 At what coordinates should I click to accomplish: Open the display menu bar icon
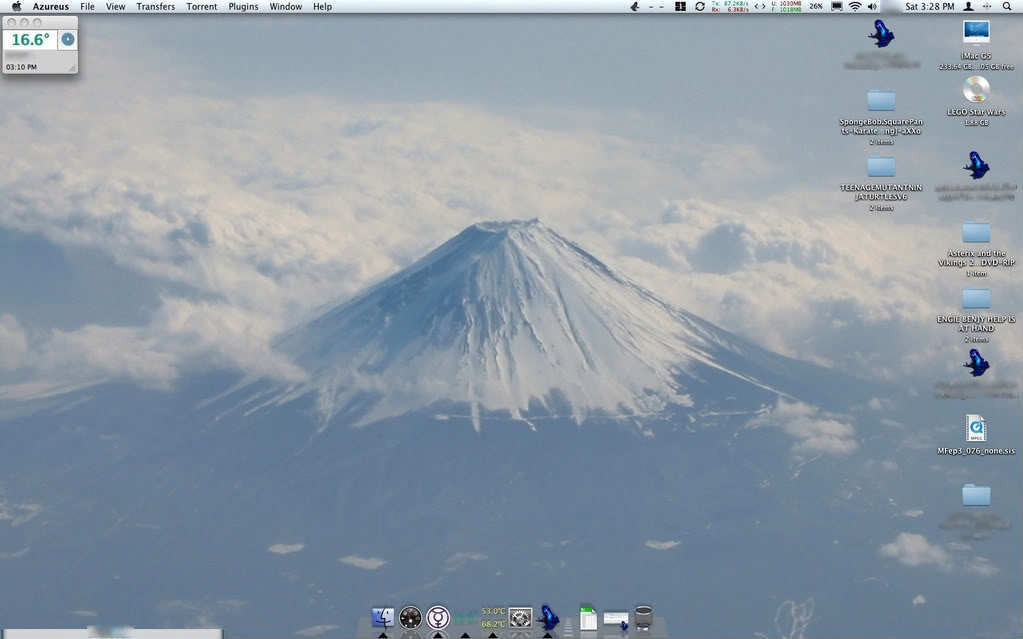(836, 7)
